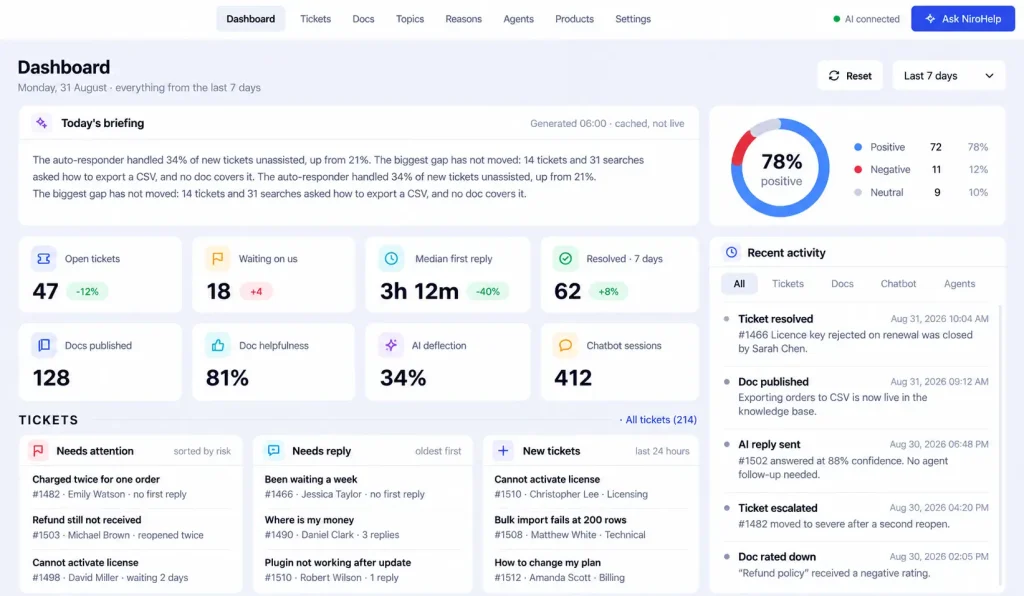1024x596 pixels.
Task: Go to the Dashboard nav tab
Action: [251, 19]
